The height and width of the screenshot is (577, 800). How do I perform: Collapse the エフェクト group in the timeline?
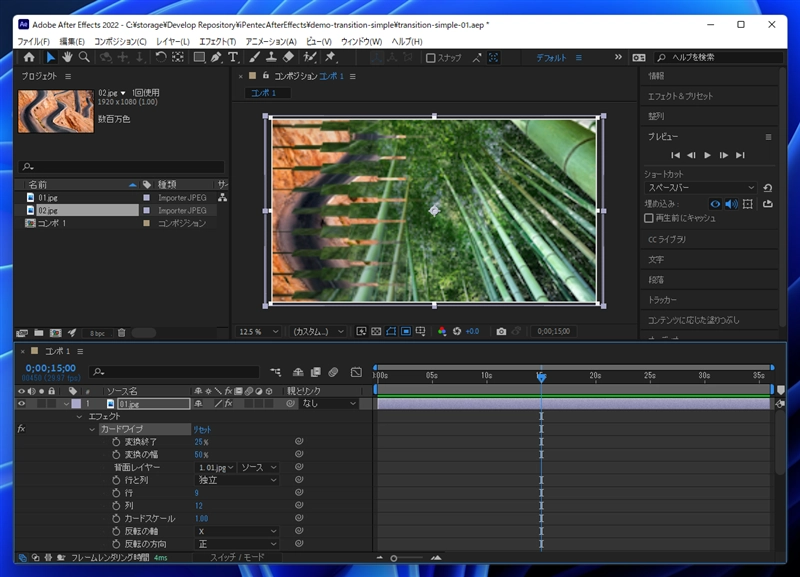click(79, 416)
